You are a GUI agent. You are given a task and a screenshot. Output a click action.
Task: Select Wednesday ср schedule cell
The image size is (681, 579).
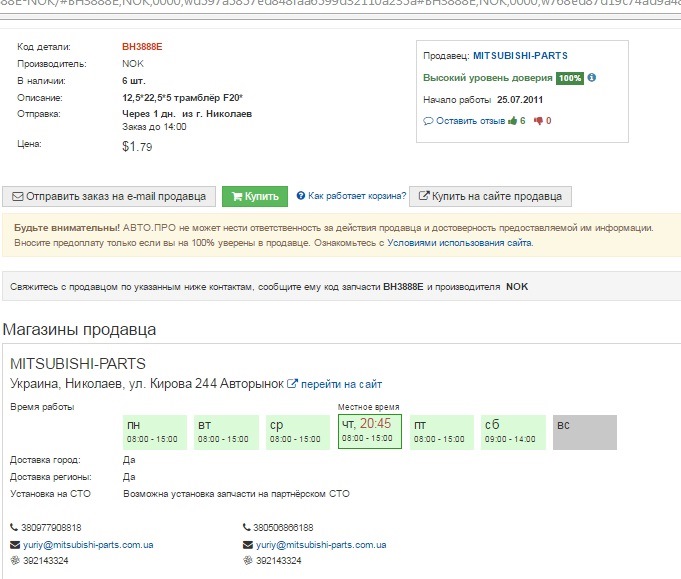pyautogui.click(x=298, y=432)
